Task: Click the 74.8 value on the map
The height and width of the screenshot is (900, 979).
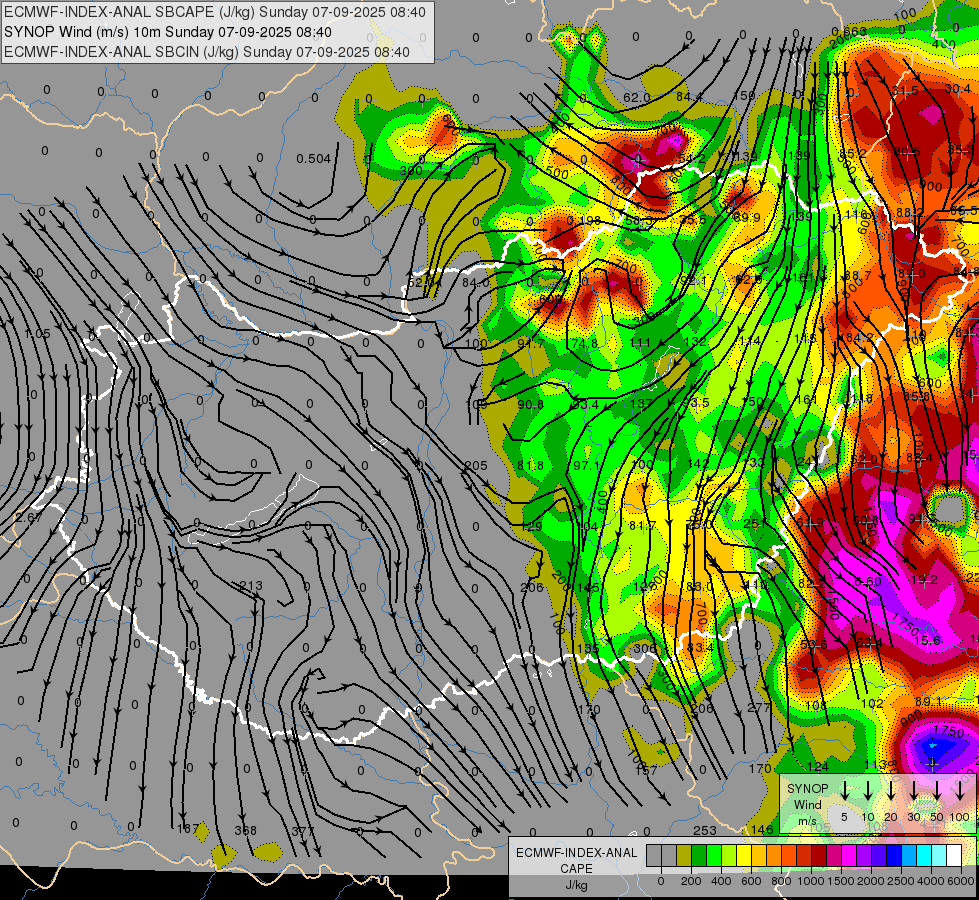Action: (584, 344)
